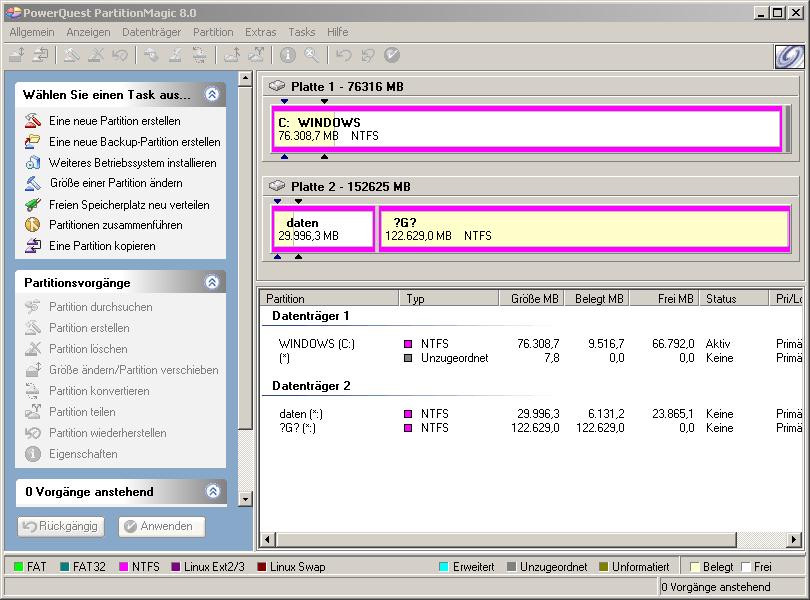Click the merge partitions toolbar icon
810x600 pixels.
tap(231, 55)
